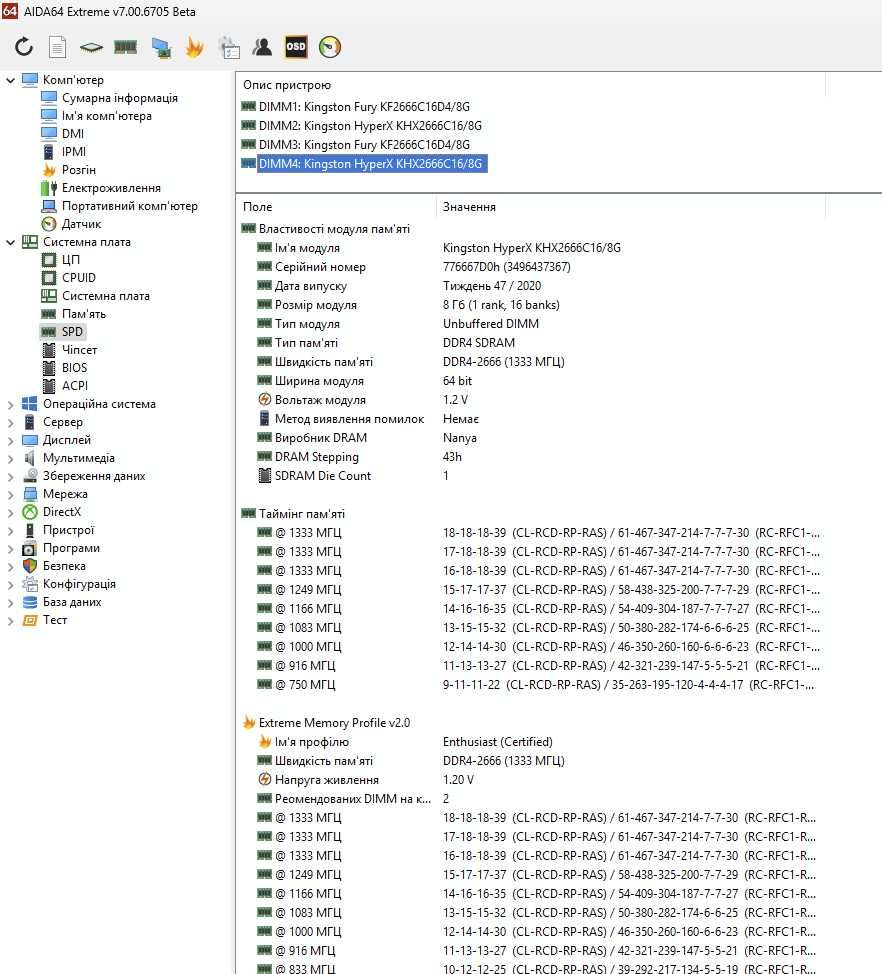Expand the DirectX tree node
The image size is (882, 974).
pos(10,513)
